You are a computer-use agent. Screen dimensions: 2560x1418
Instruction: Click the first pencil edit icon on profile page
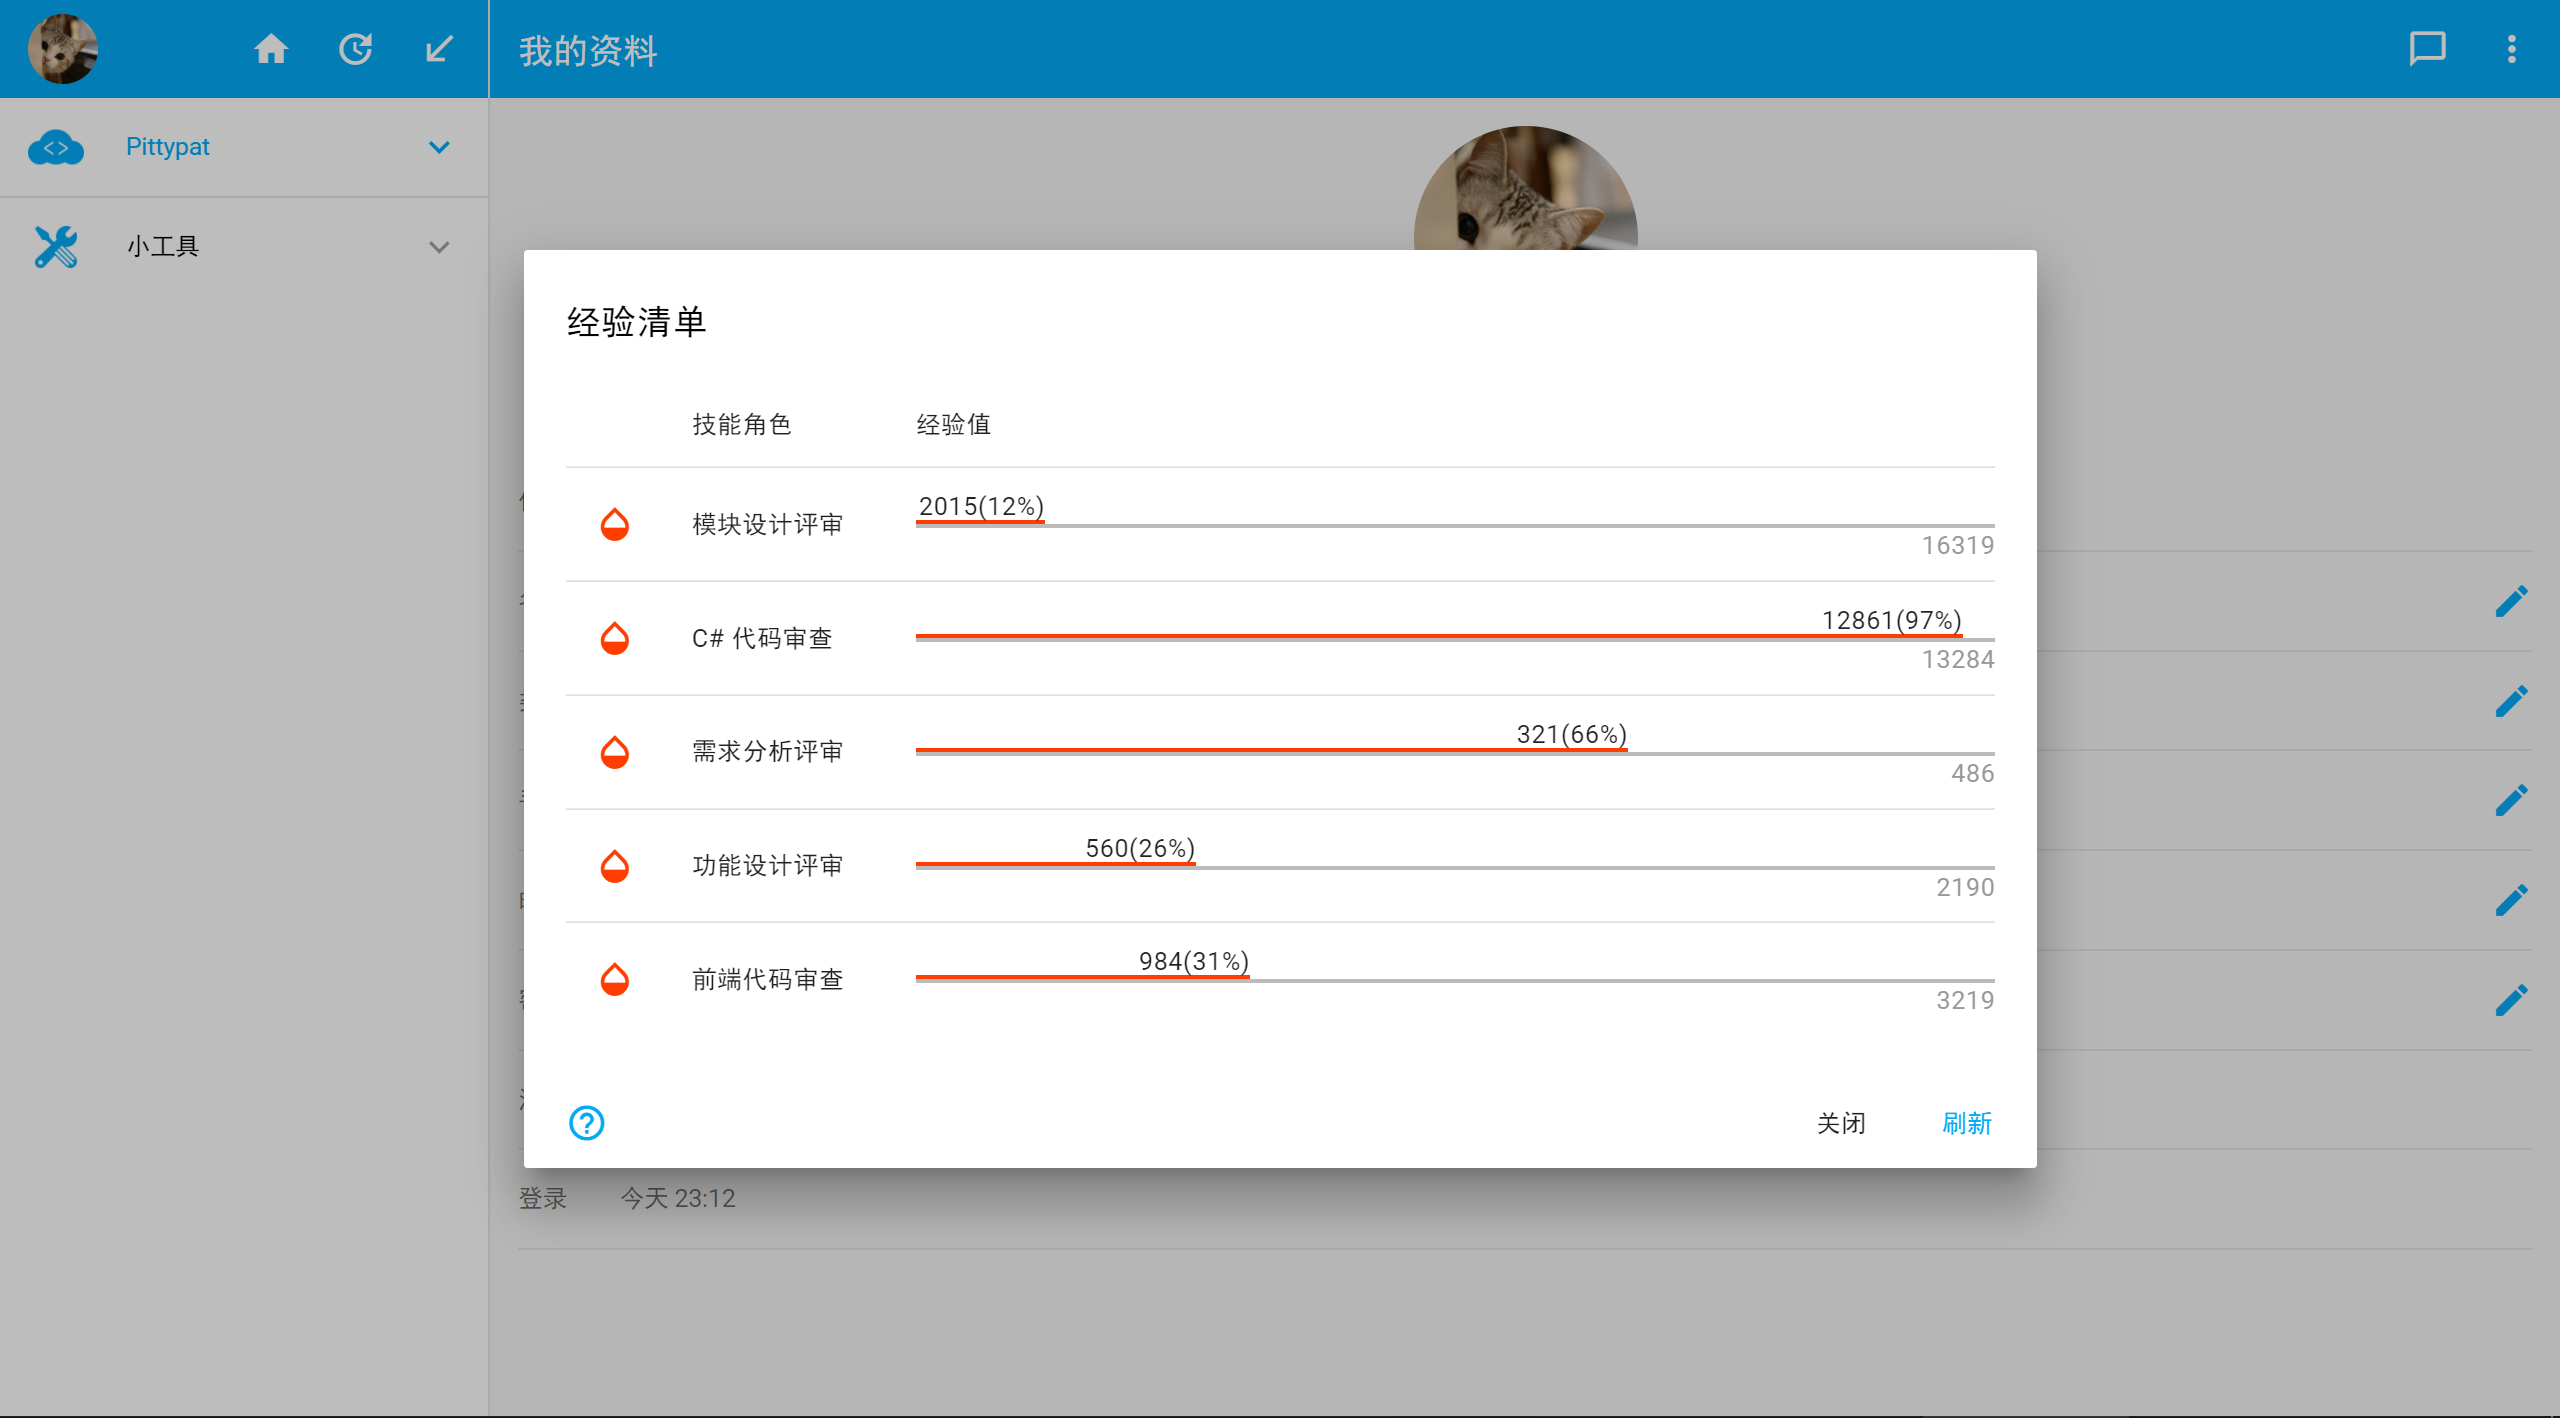(x=2511, y=602)
